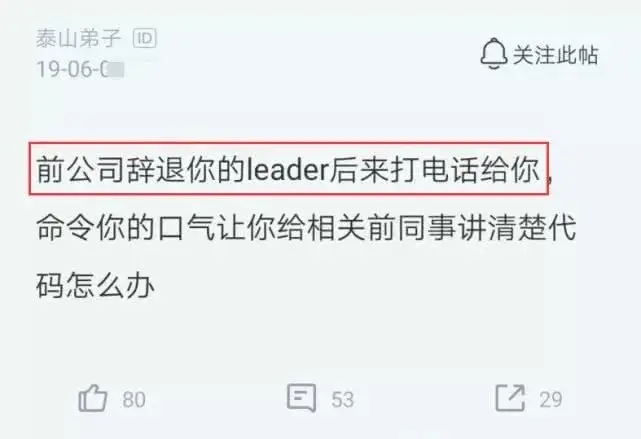
Task: Click the share count 29
Action: coord(551,400)
